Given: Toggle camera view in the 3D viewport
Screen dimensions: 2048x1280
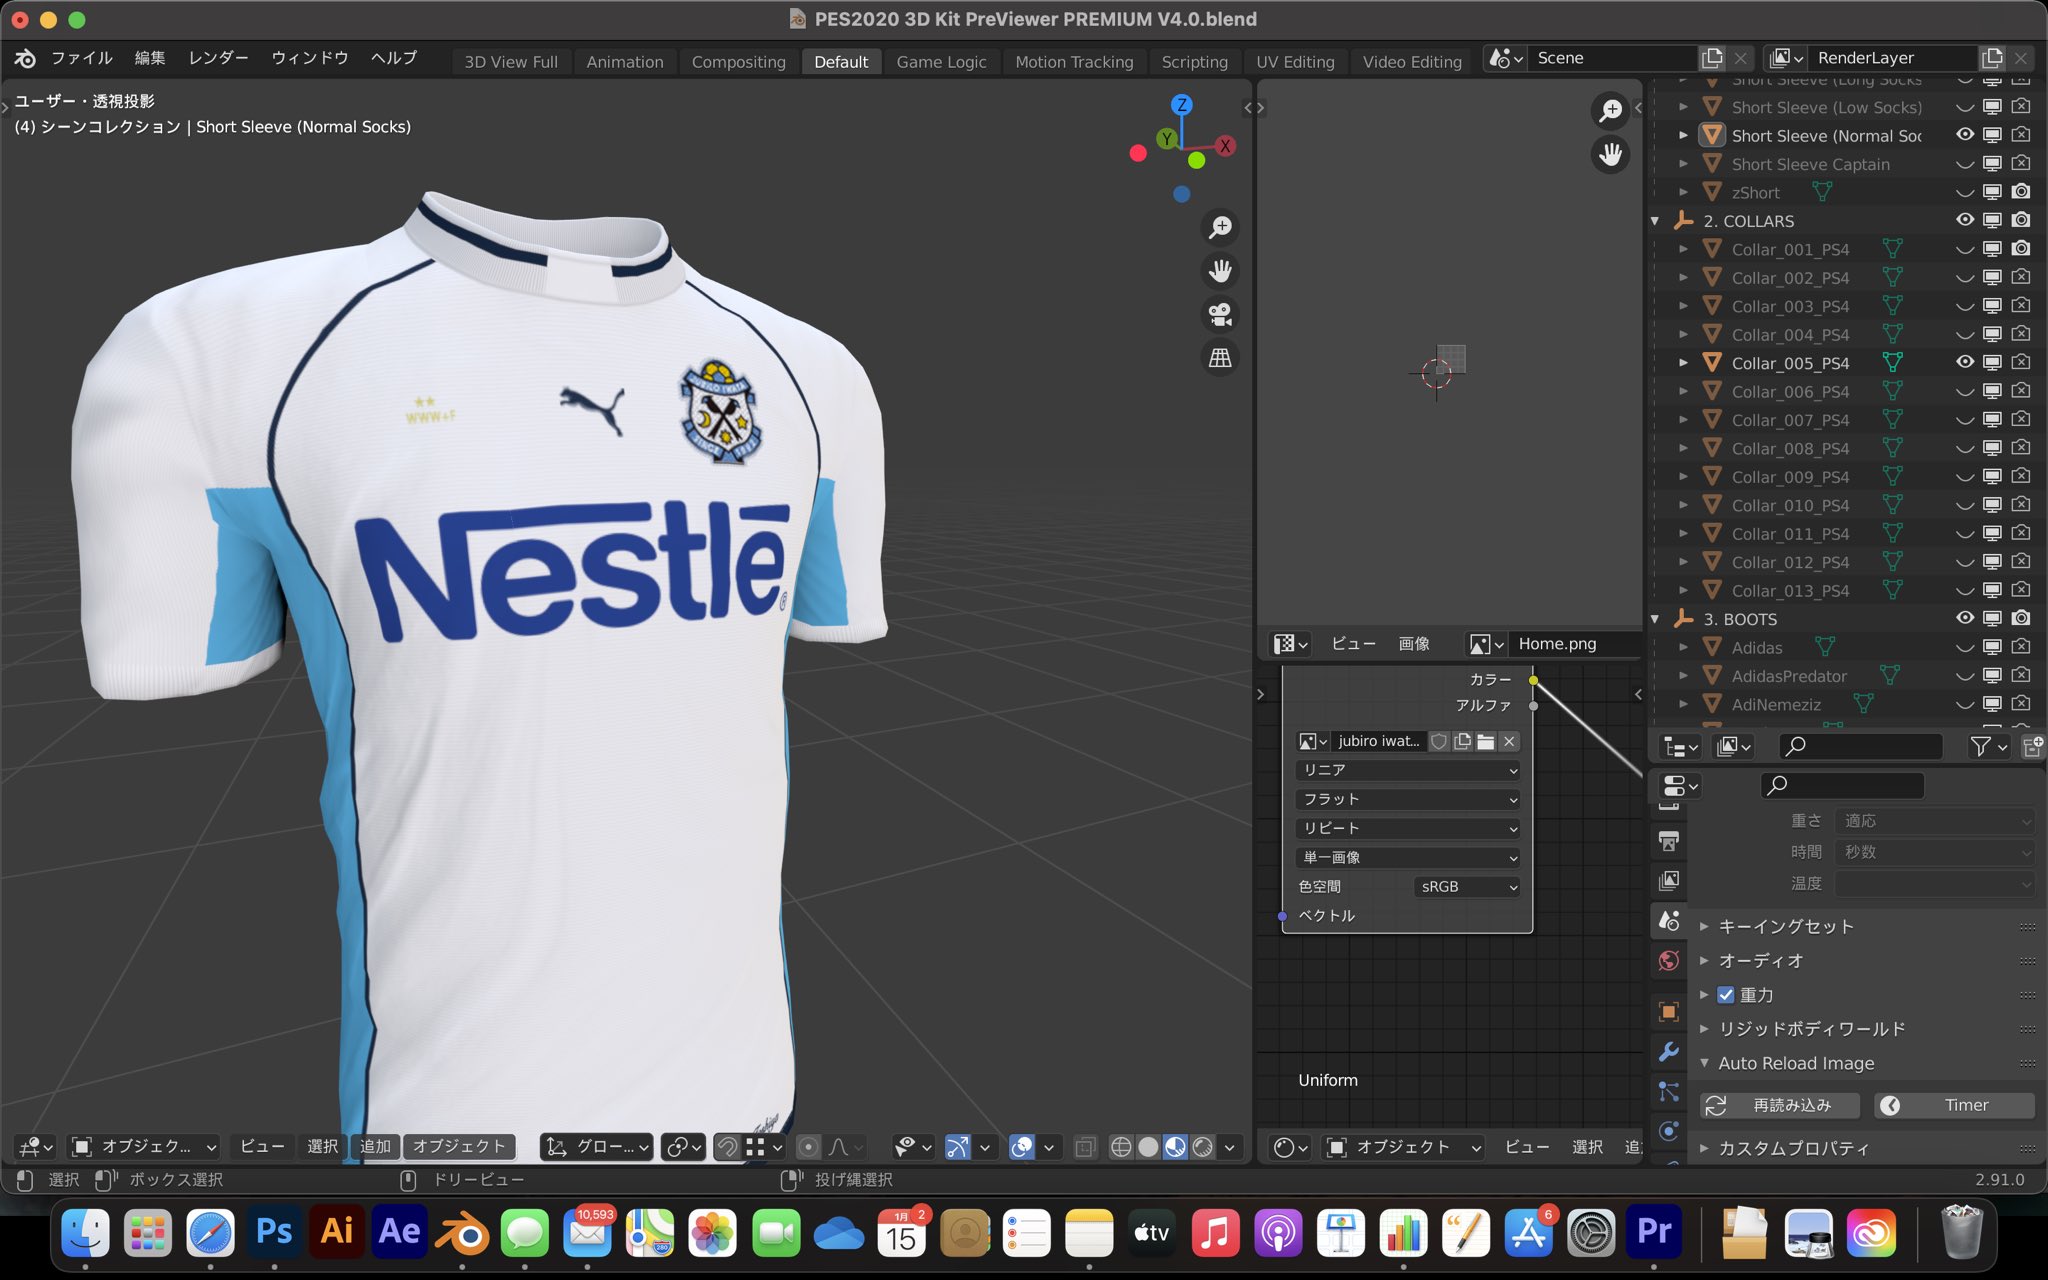Looking at the screenshot, I should (1220, 315).
